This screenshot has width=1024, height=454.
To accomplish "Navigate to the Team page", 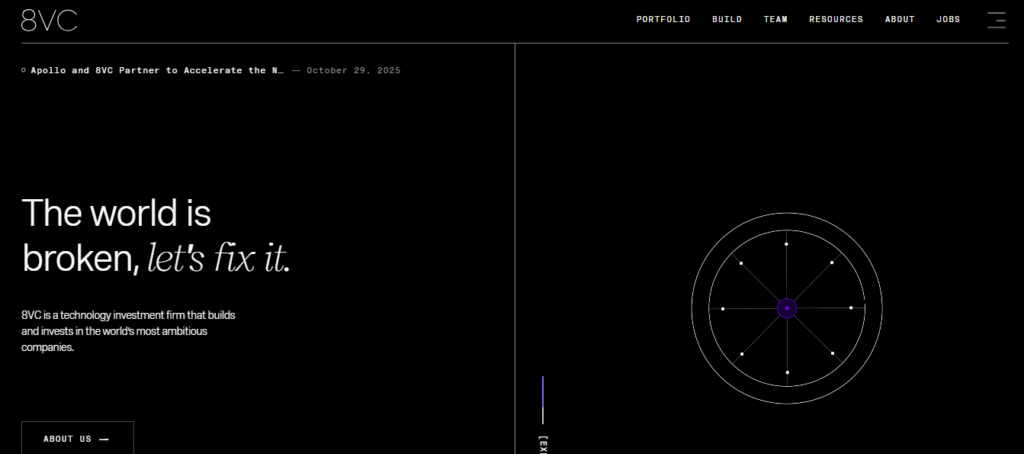I will [775, 19].
